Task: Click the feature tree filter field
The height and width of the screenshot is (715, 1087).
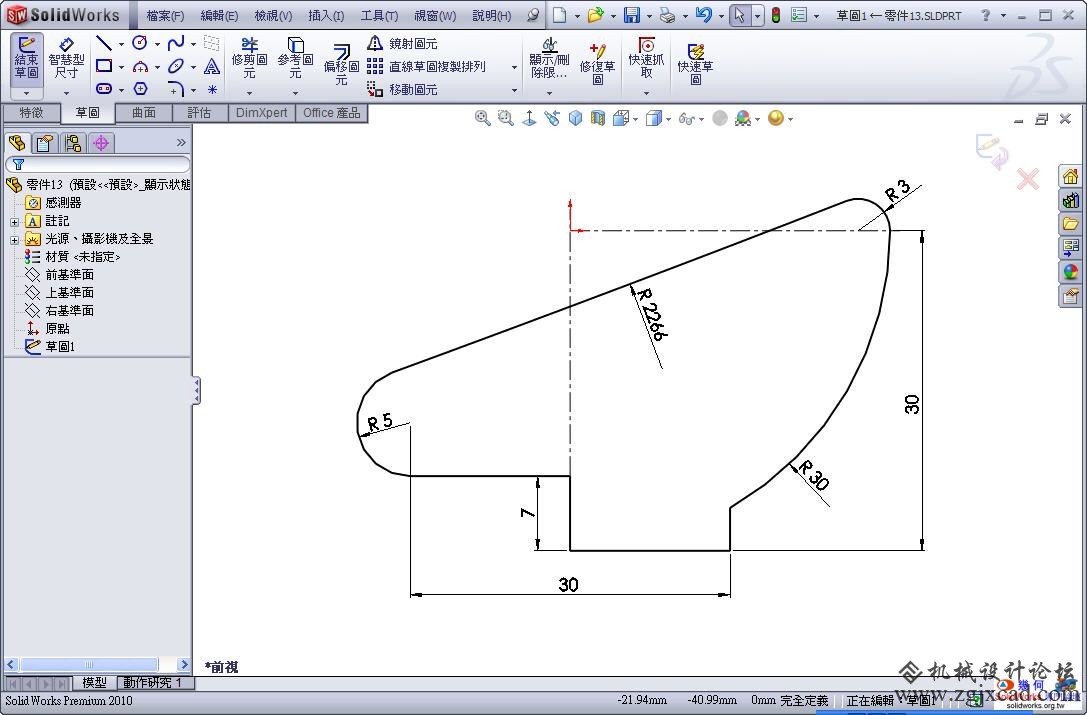Action: click(97, 164)
